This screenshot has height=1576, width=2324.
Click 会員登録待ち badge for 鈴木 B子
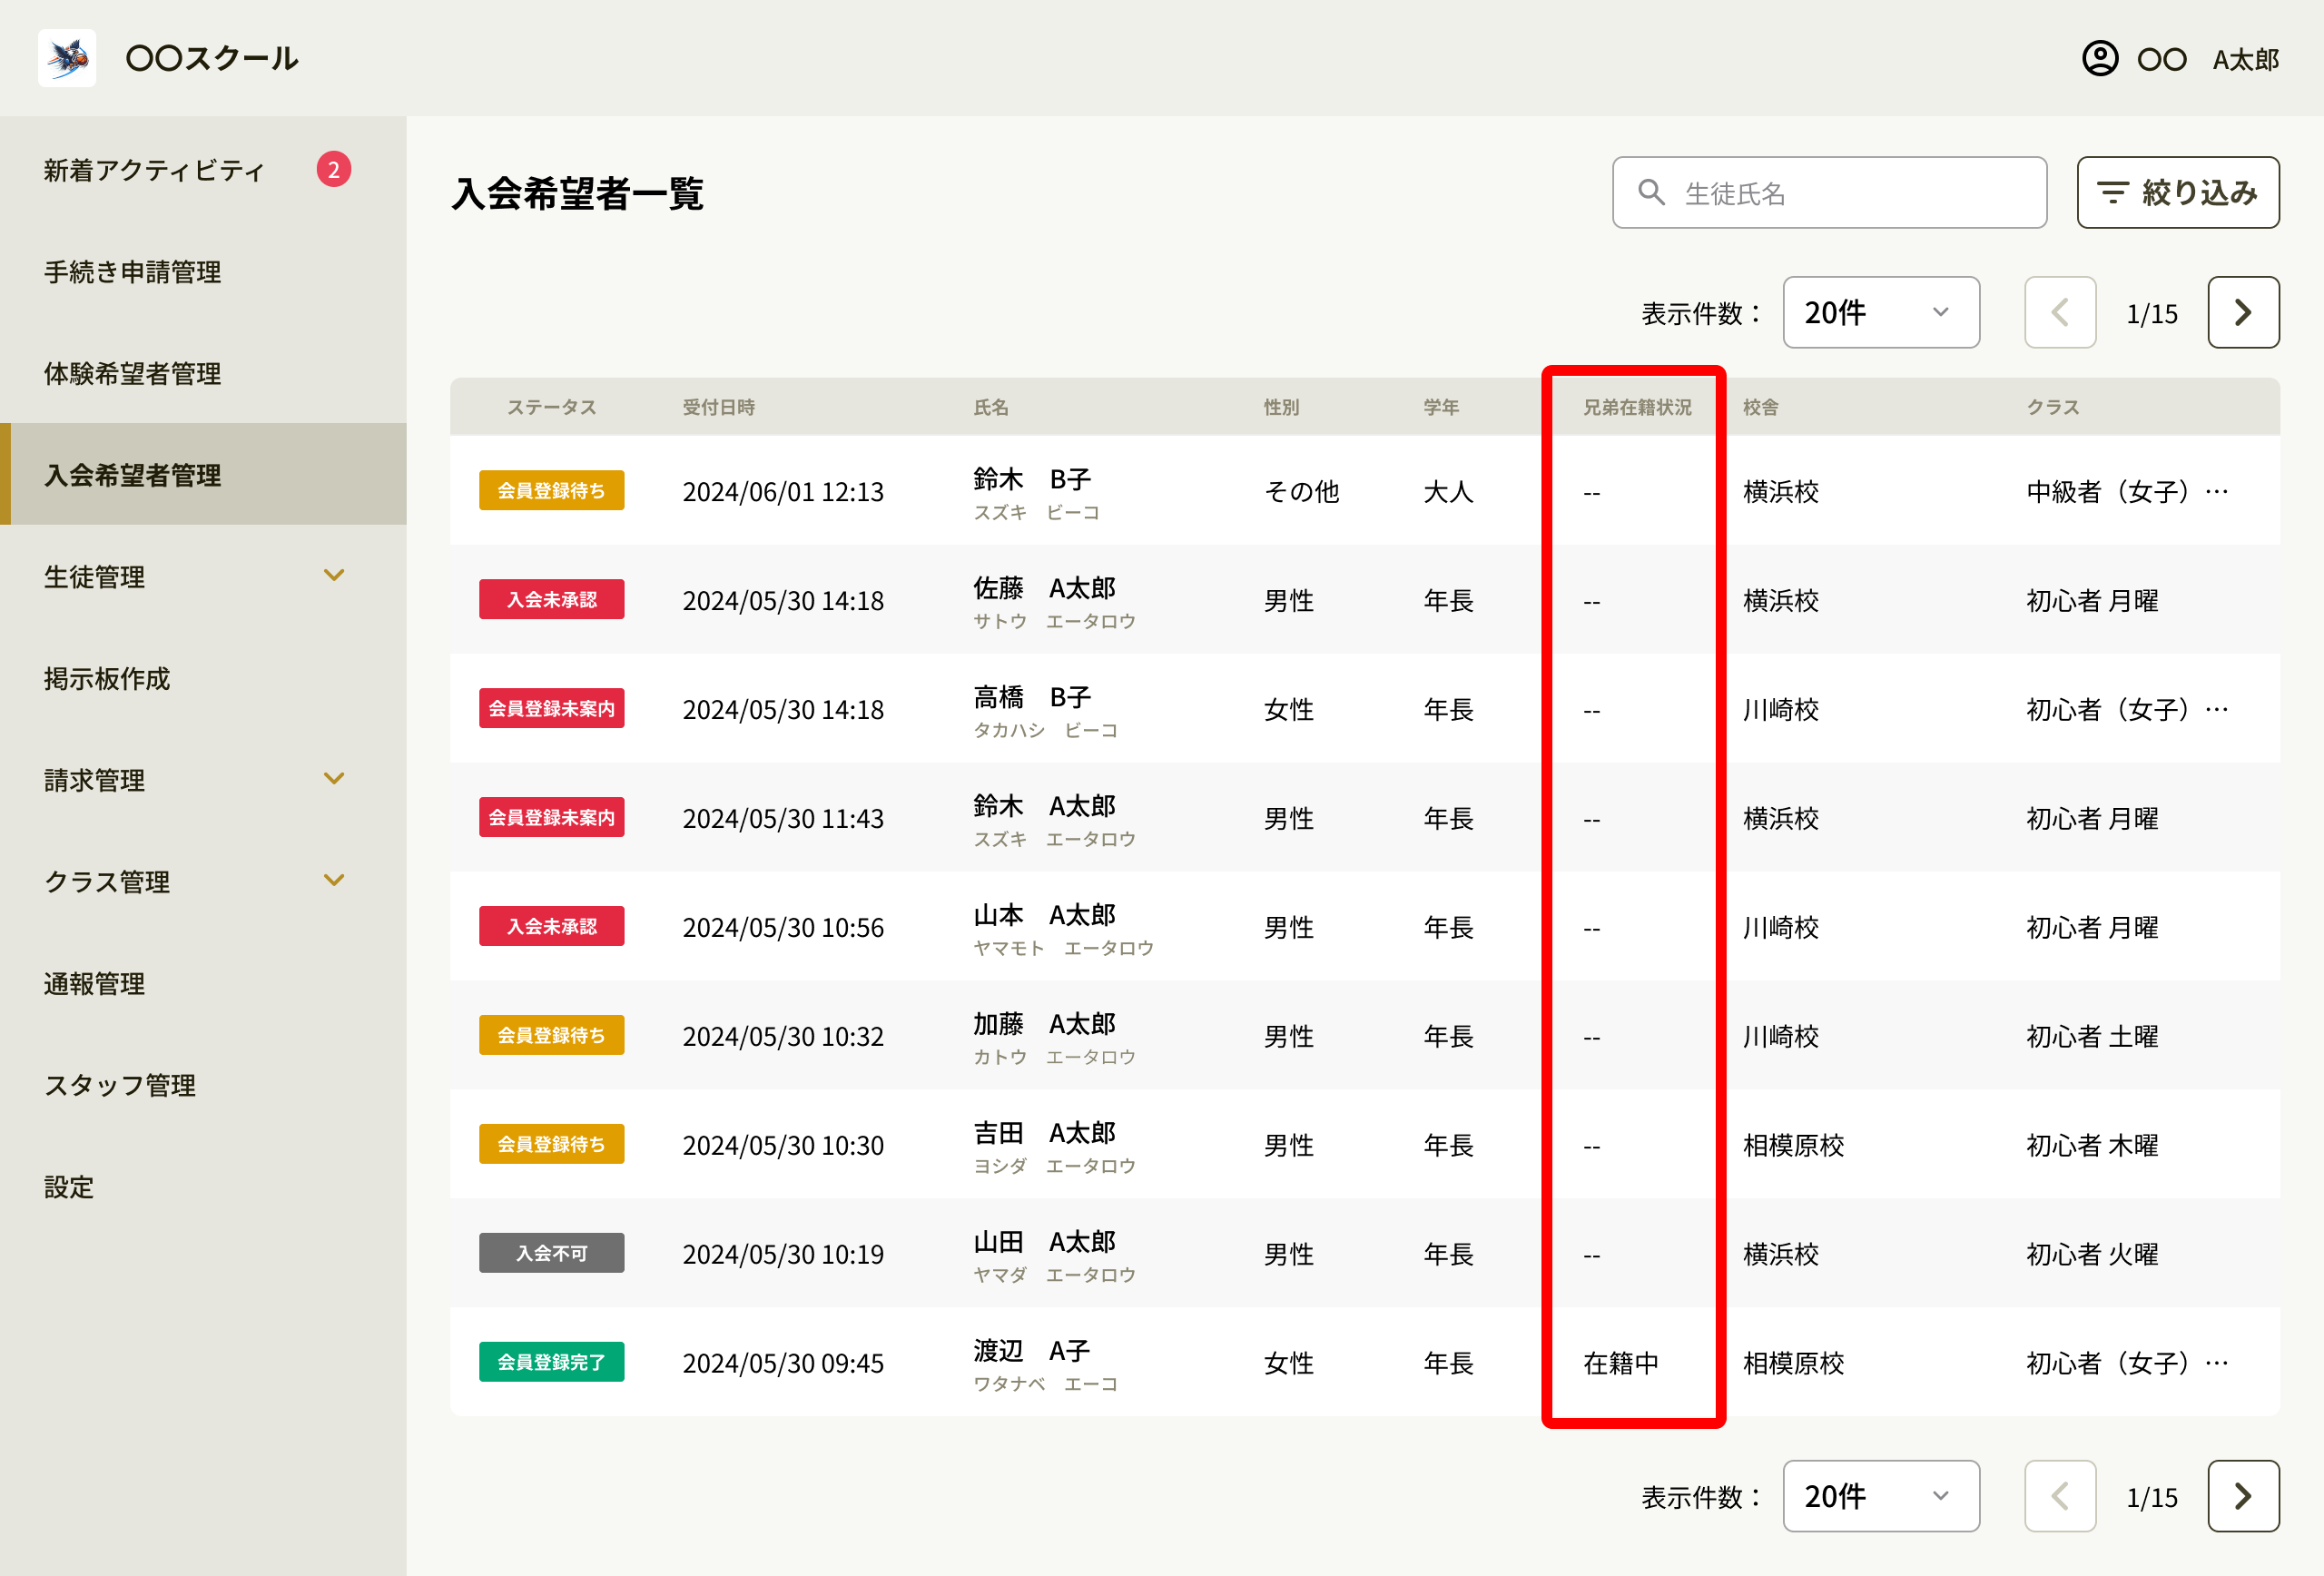[x=551, y=490]
